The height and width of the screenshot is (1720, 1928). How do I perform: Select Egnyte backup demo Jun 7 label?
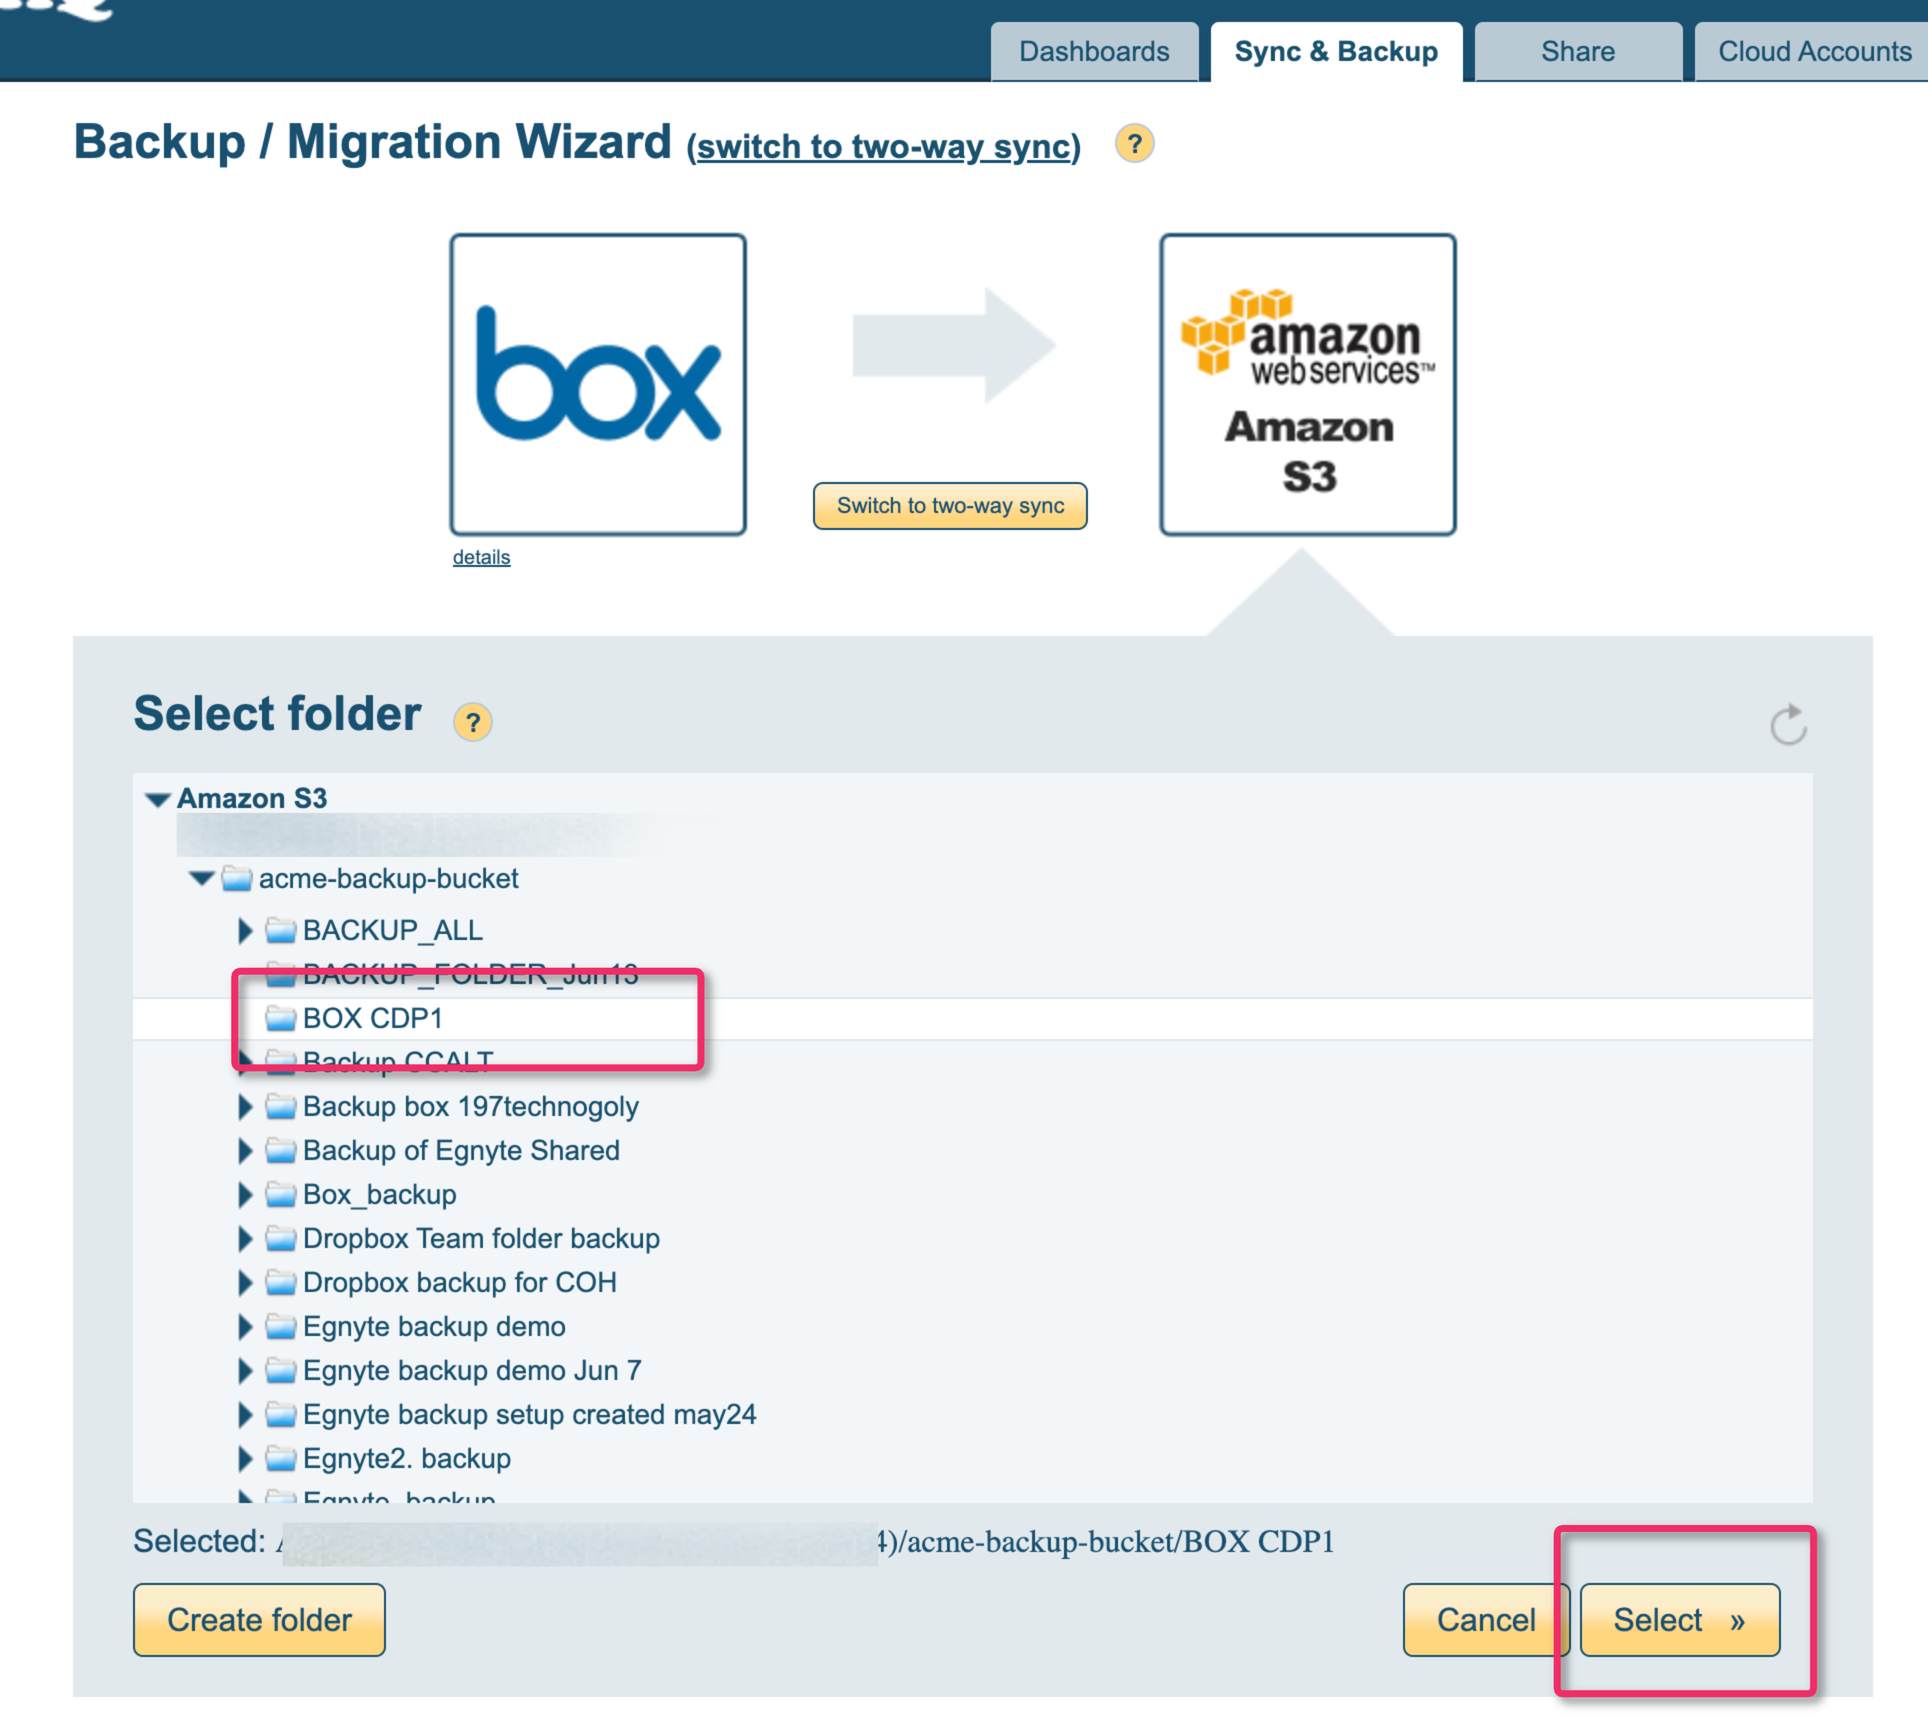472,1371
